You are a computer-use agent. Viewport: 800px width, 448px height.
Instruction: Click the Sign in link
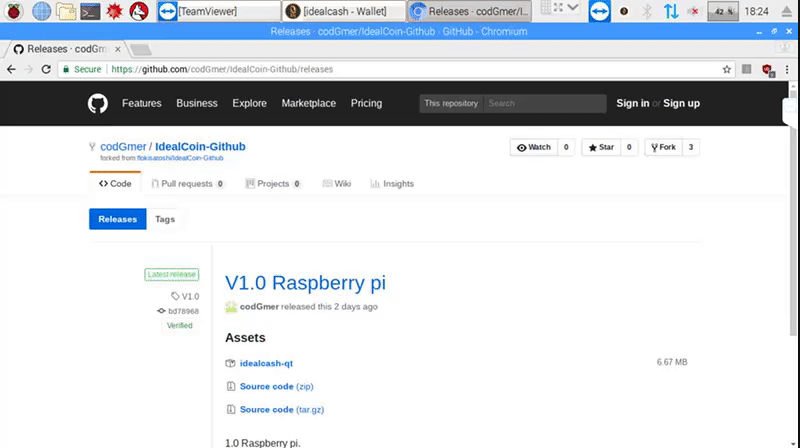[633, 103]
